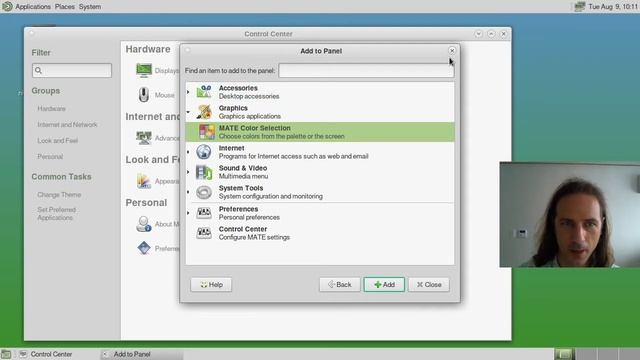This screenshot has height=360, width=640.
Task: Click the MATE logo in the top panel
Action: (x=7, y=6)
